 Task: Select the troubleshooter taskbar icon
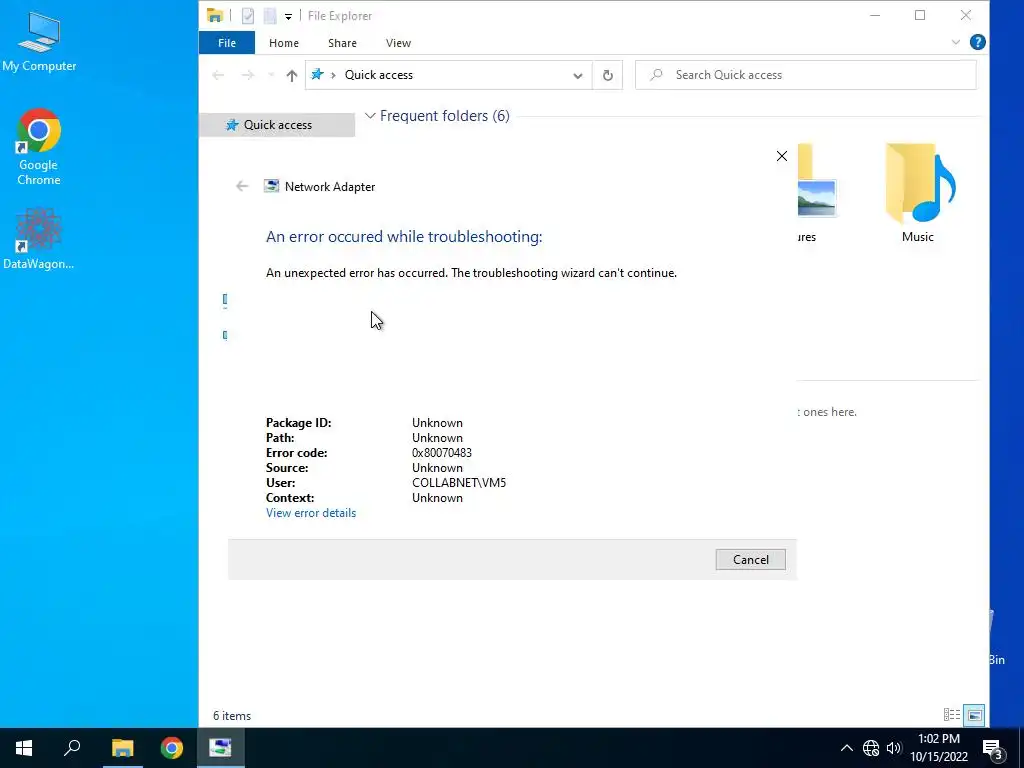[x=220, y=748]
